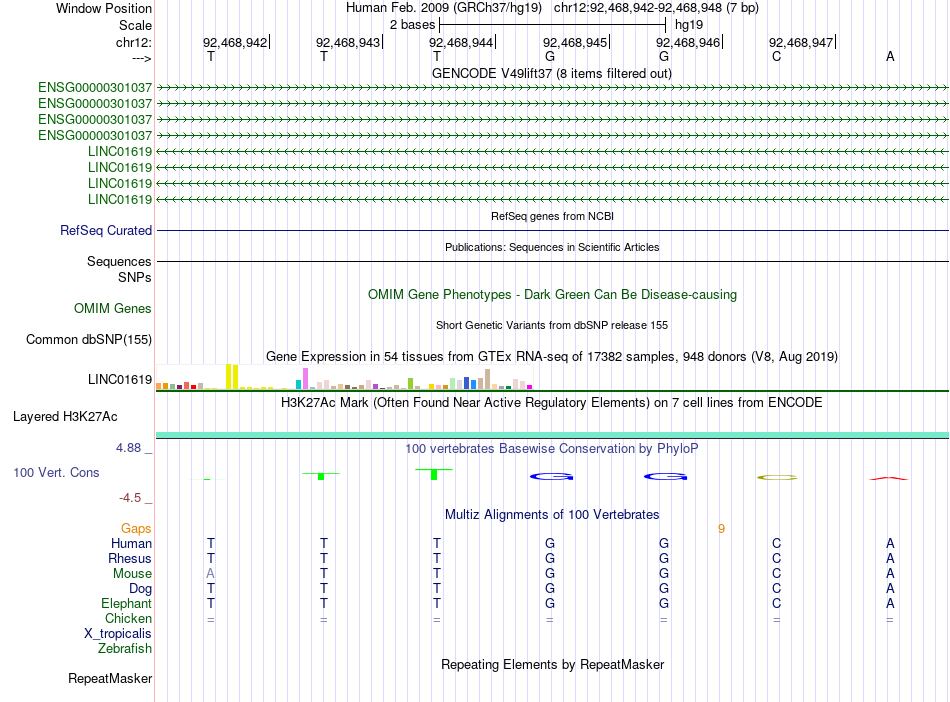Viewport: 950px width, 702px height.
Task: Select the 'chr12:' base position label
Action: (133, 42)
